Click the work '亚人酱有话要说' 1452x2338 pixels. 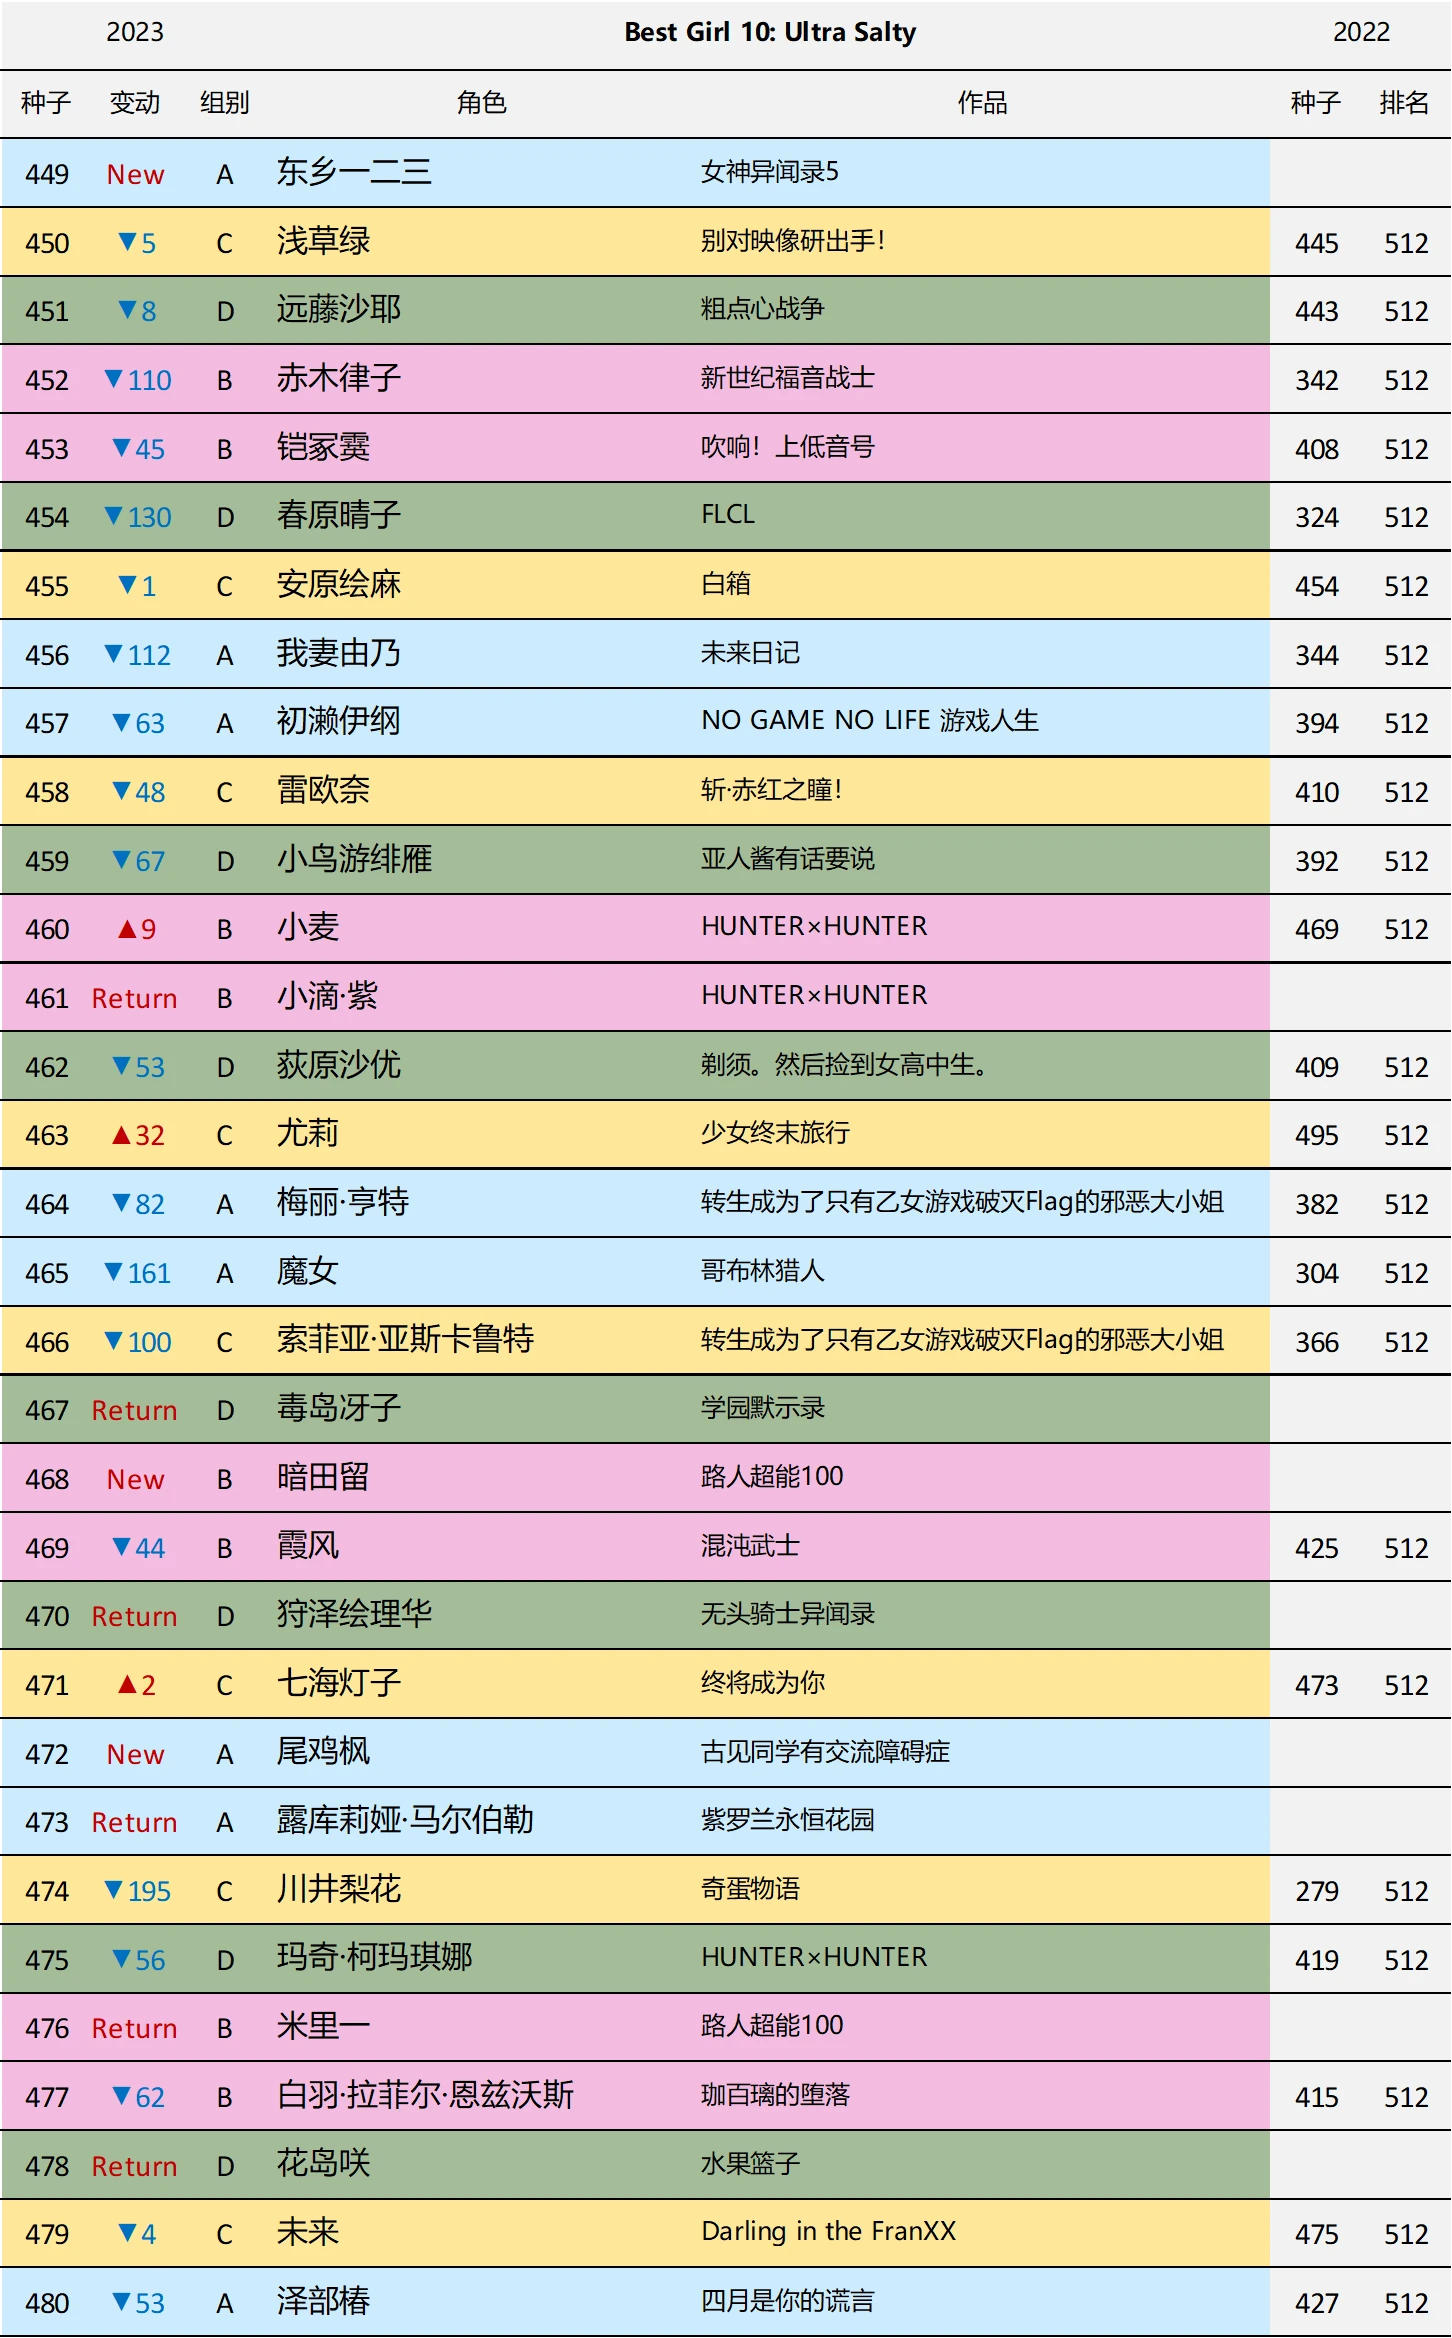tap(787, 859)
